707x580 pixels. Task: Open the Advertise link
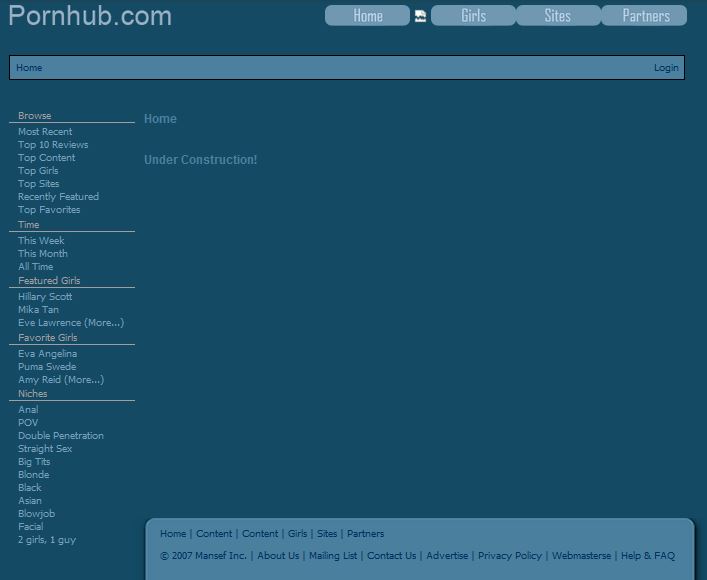click(447, 556)
